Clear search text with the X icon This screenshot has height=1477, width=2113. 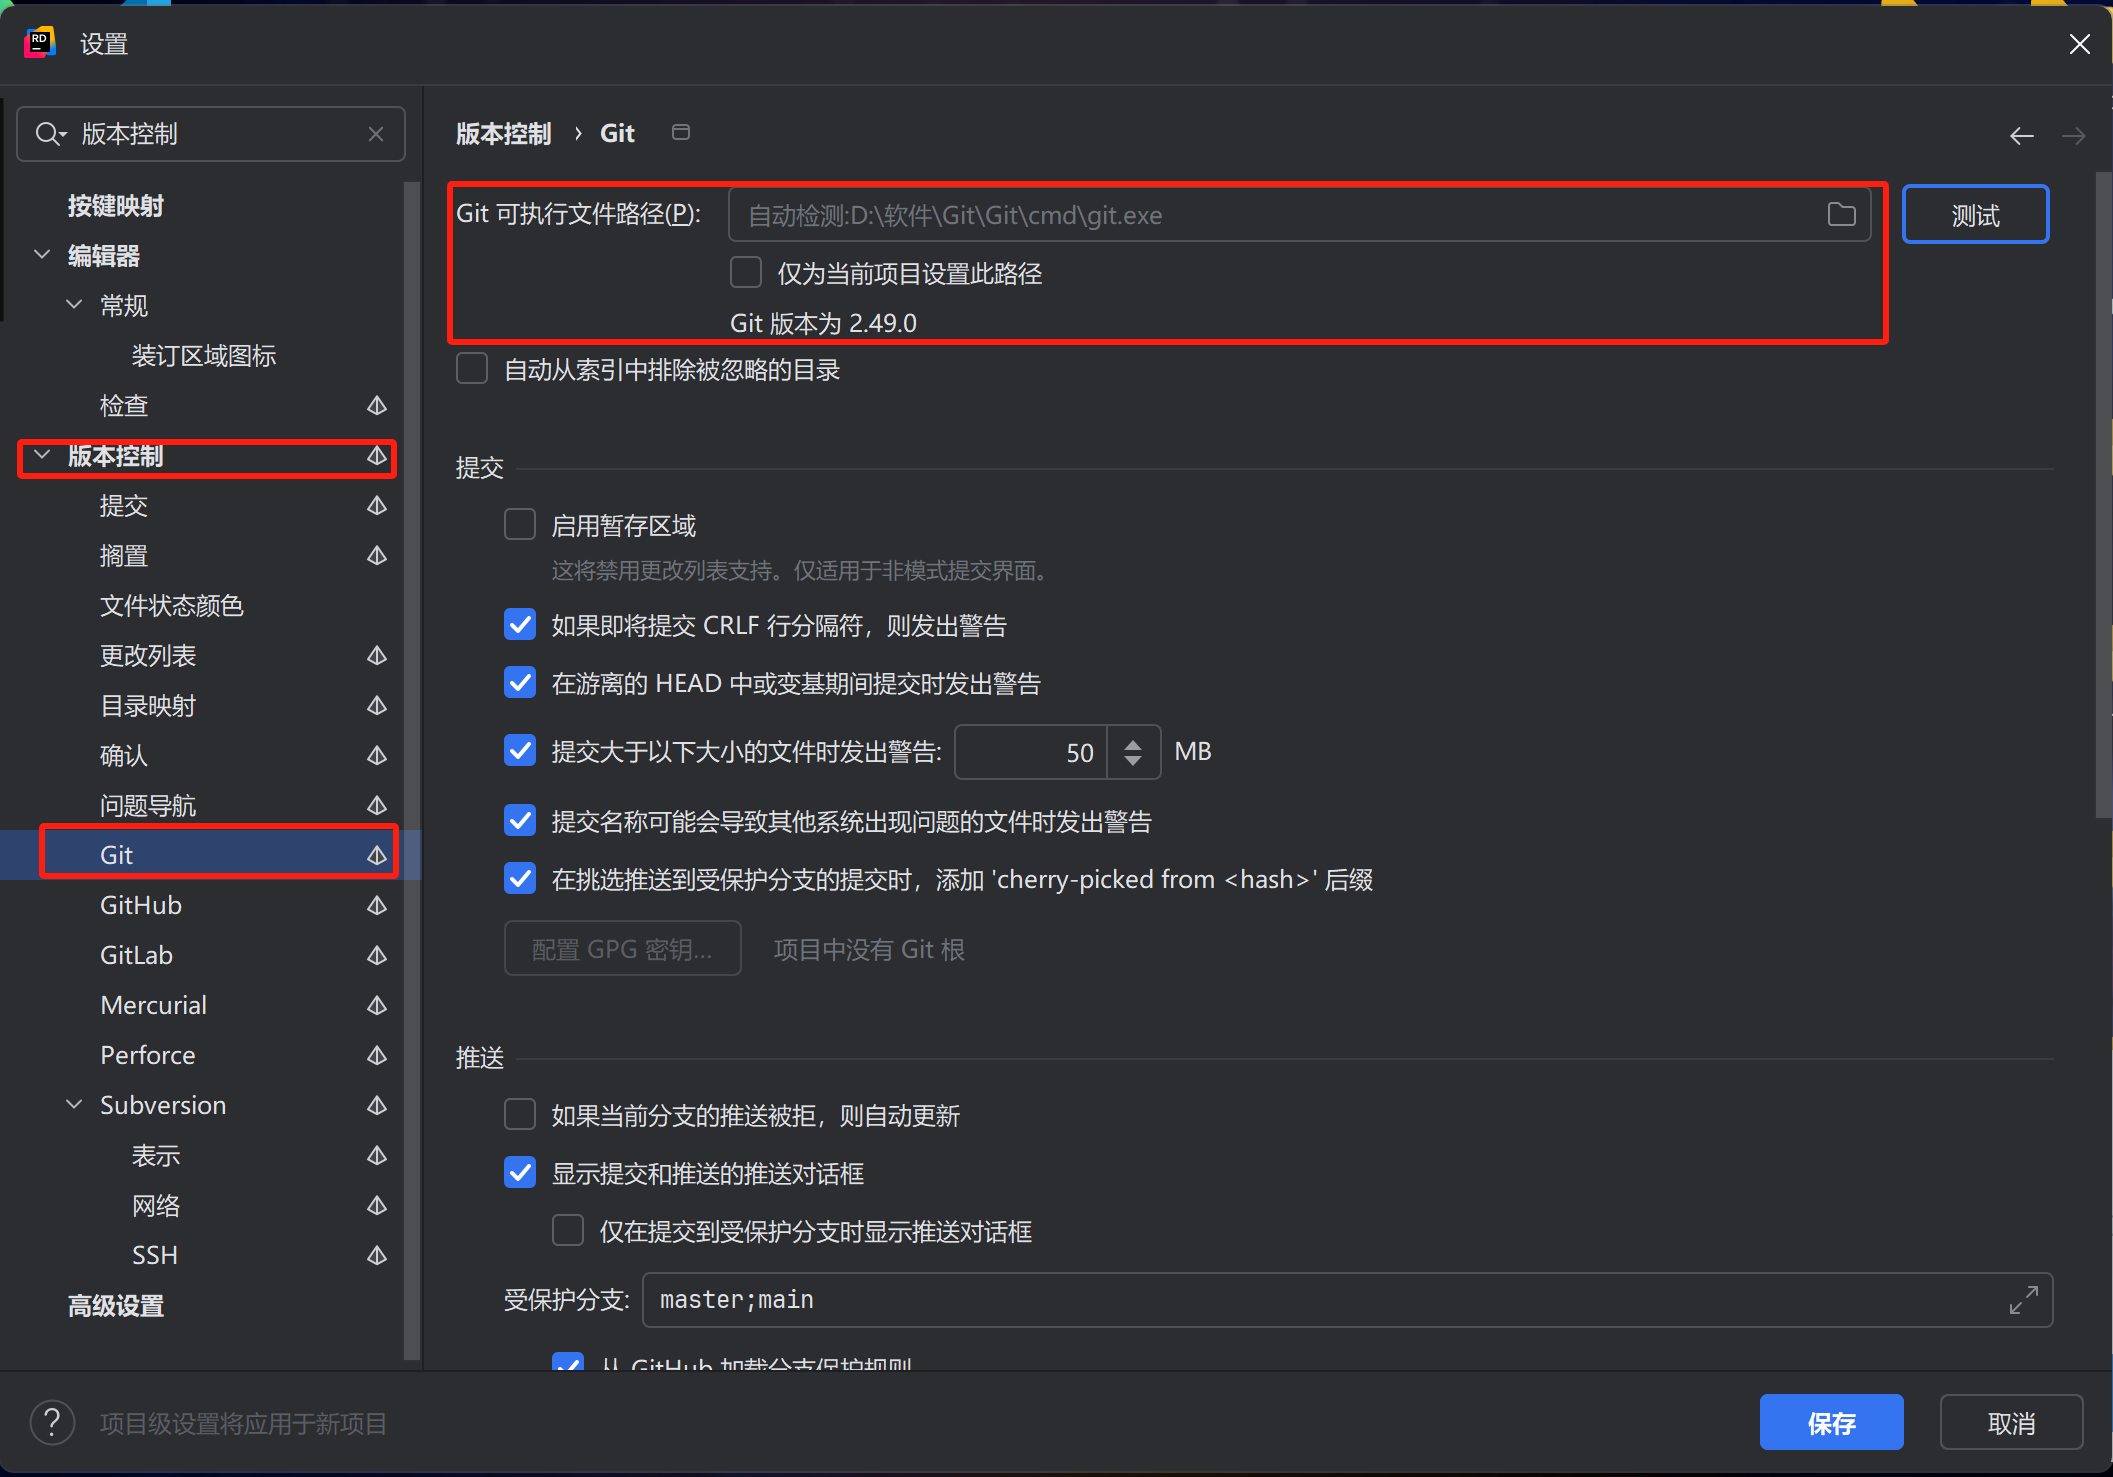click(376, 134)
